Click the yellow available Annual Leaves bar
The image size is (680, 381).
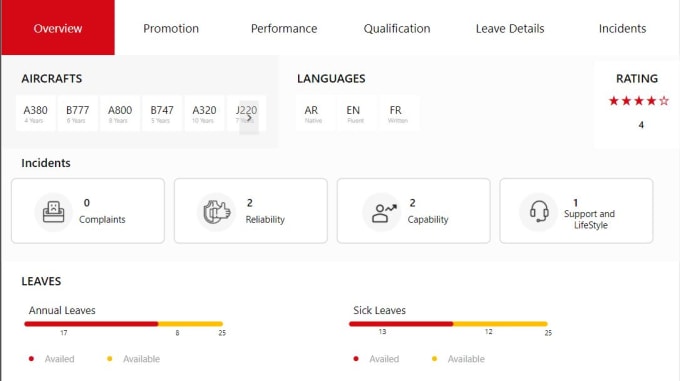190,324
